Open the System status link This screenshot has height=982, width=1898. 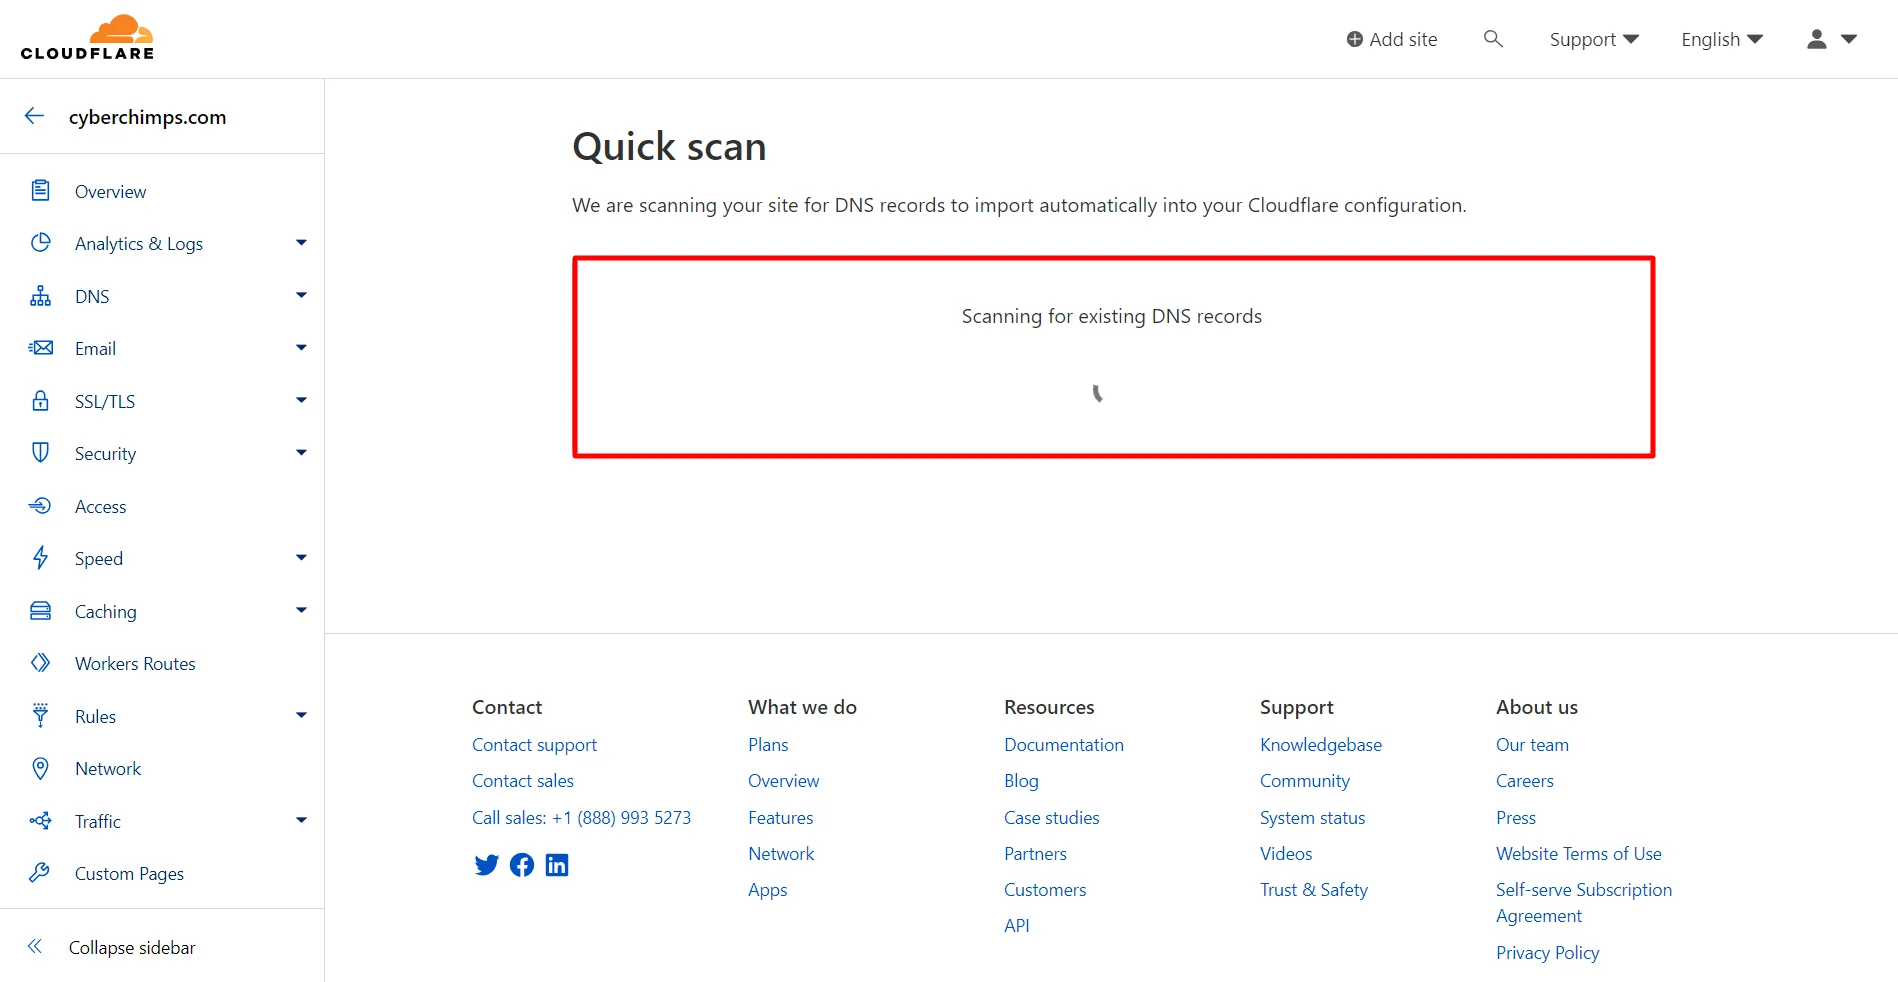1312,818
